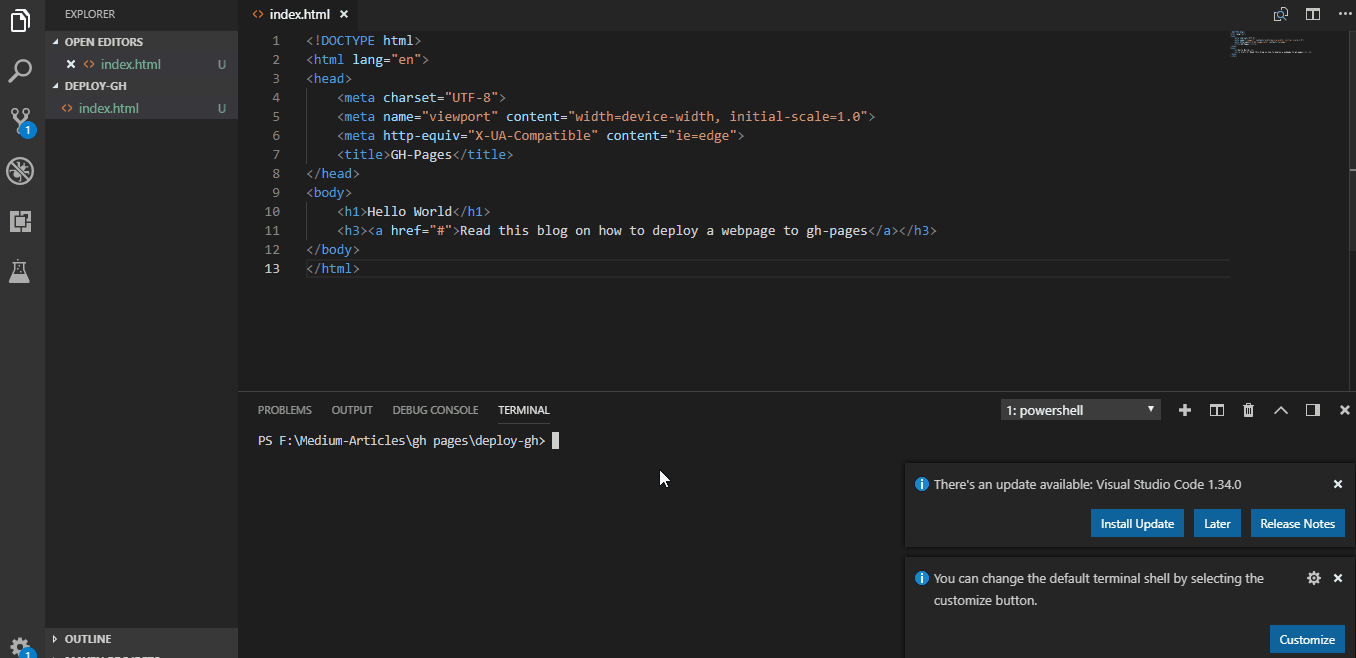
Task: Open the Test flask icon view
Action: coord(21,271)
